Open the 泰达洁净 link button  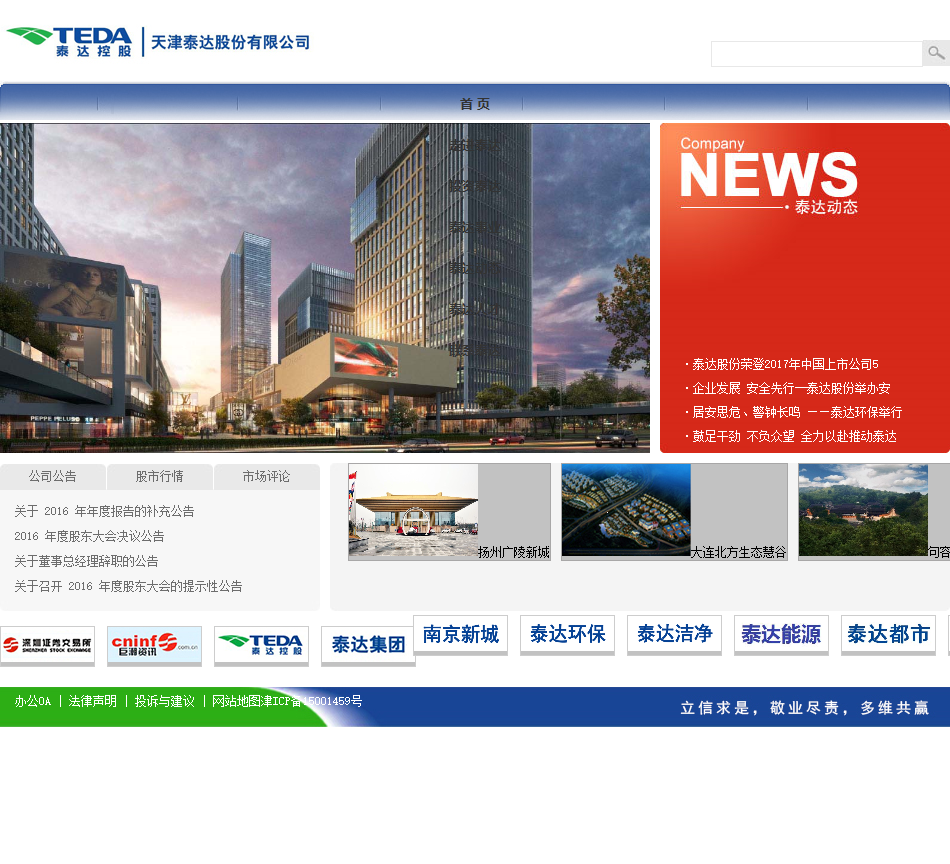coord(674,634)
